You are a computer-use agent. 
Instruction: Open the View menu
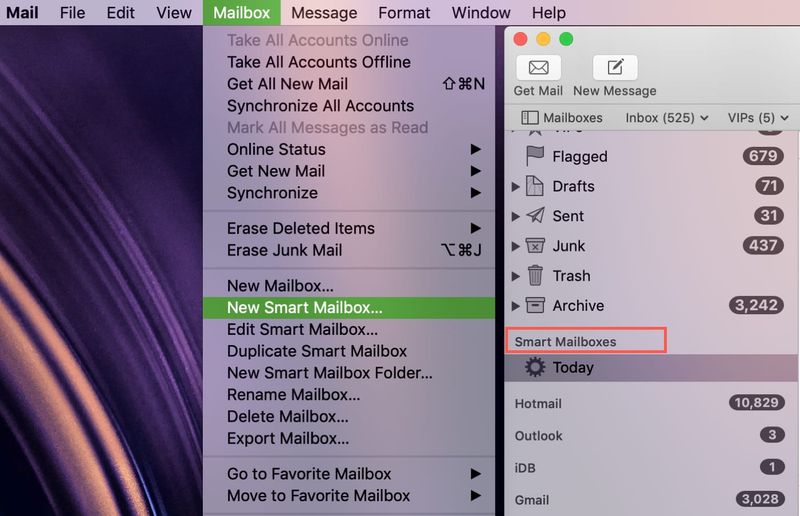click(173, 12)
